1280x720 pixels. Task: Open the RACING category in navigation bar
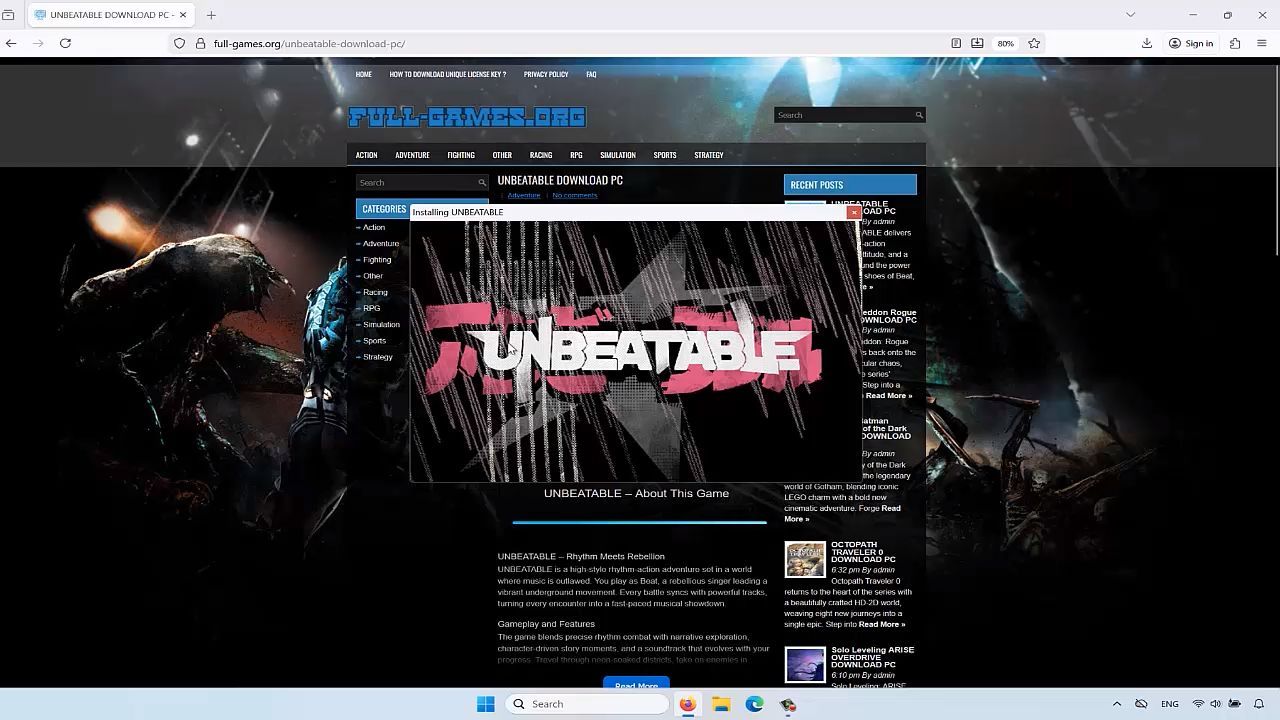[x=541, y=155]
